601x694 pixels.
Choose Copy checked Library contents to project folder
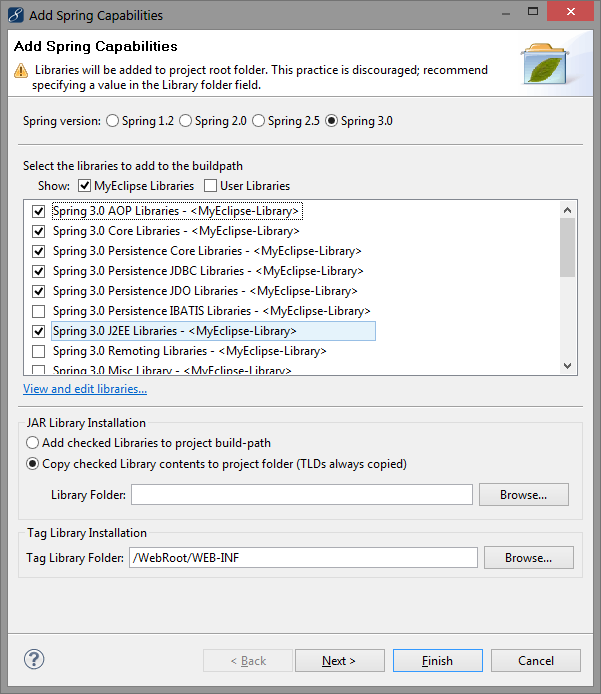(x=32, y=464)
